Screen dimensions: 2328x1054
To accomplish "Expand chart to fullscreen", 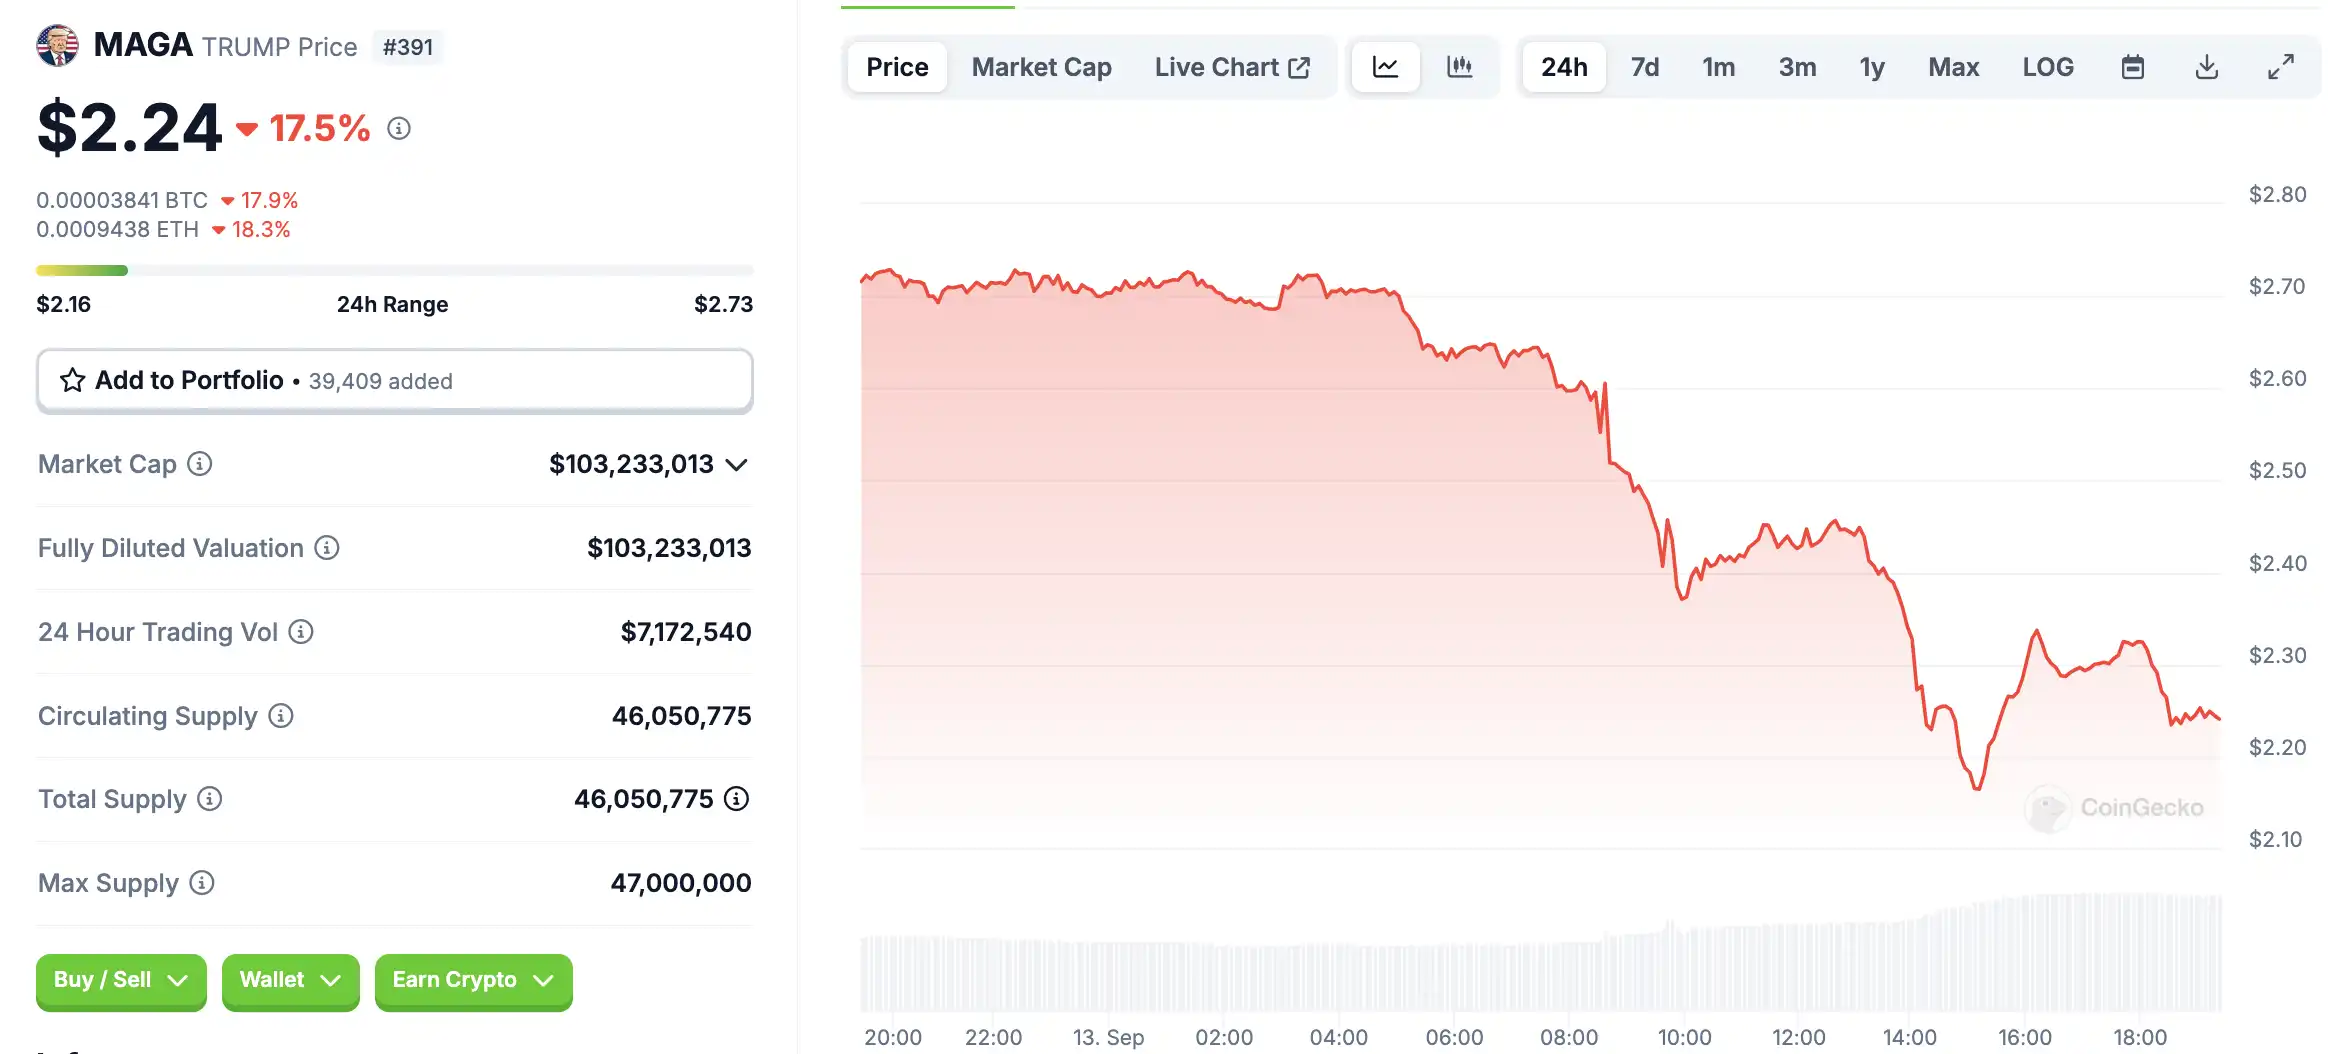I will click(x=2280, y=67).
